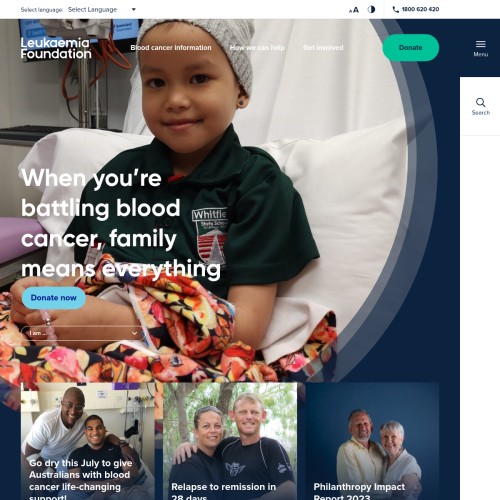Open the hamburger Menu icon
500x500 pixels.
[x=480, y=44]
